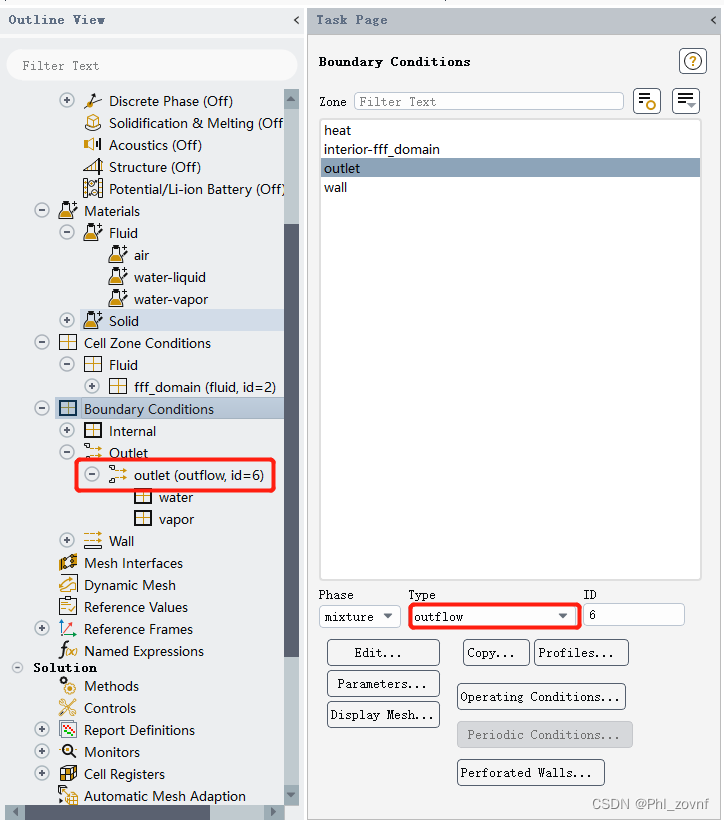Select water-liquid material in tree
724x820 pixels.
tap(169, 277)
